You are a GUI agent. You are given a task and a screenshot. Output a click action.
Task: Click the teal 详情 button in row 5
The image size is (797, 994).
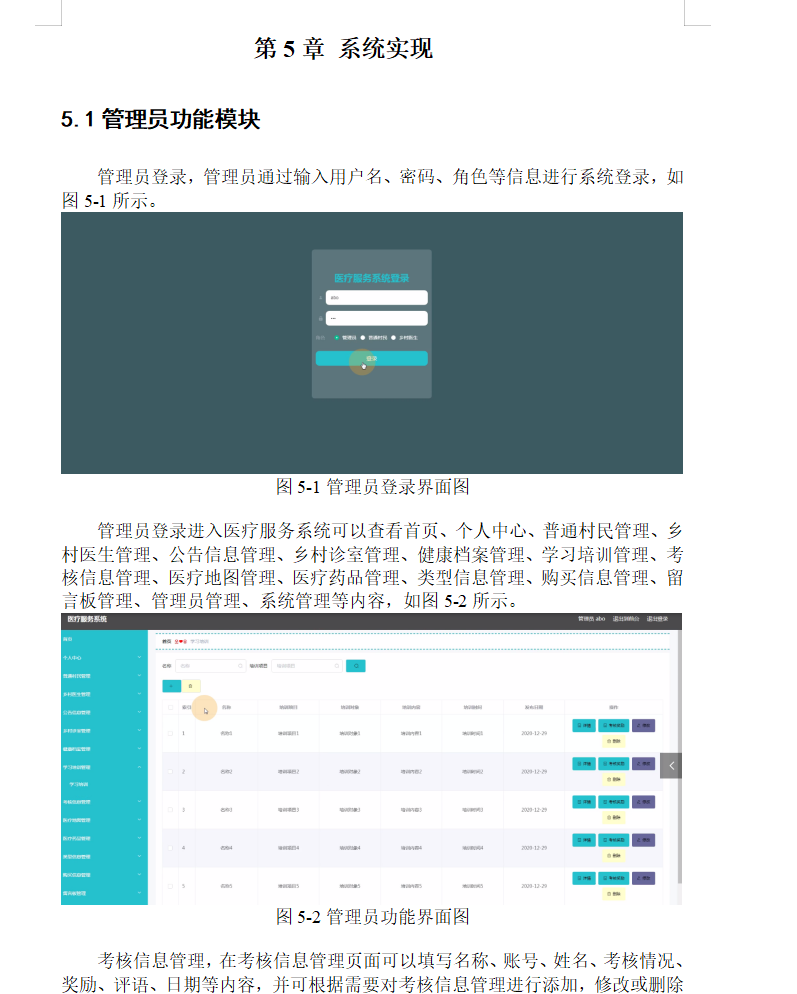[x=584, y=878]
